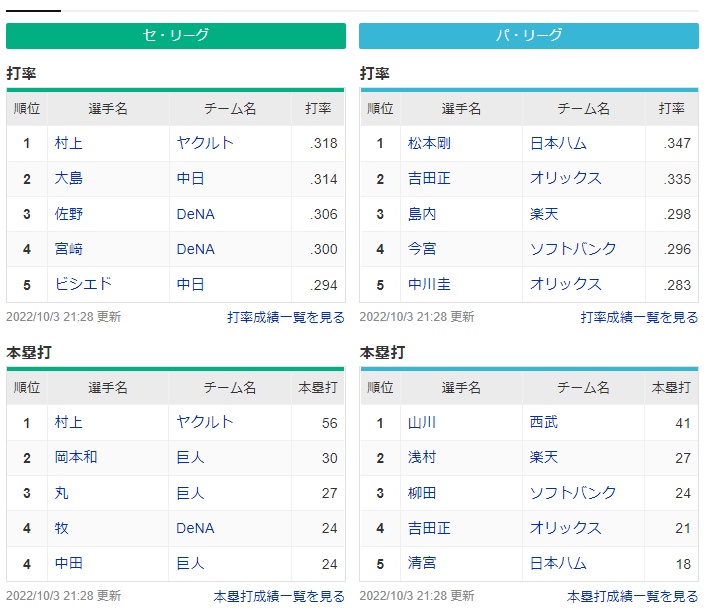This screenshot has height=614, width=715.
Task: Open player 山川's link
Action: pyautogui.click(x=422, y=422)
